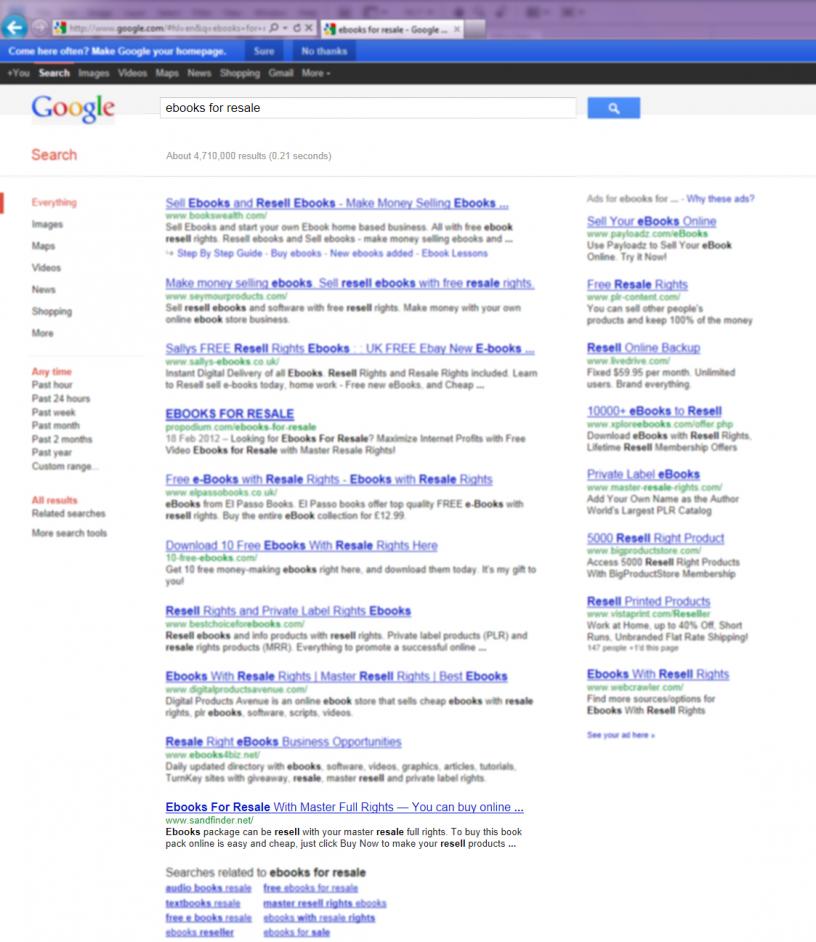816x942 pixels.
Task: Open the '10000+ eBooks to Resell' ad
Action: (654, 411)
